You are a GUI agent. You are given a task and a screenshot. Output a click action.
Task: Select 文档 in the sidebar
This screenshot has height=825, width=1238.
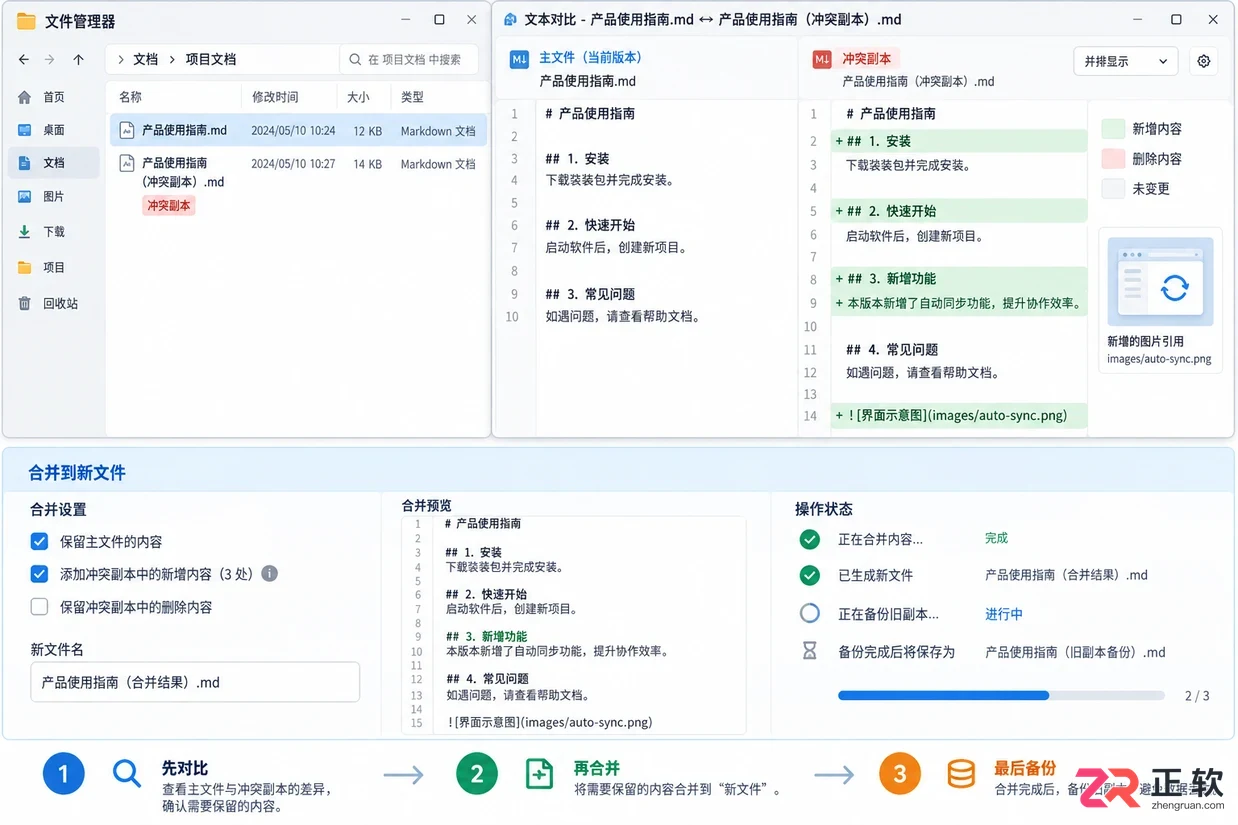click(x=53, y=162)
